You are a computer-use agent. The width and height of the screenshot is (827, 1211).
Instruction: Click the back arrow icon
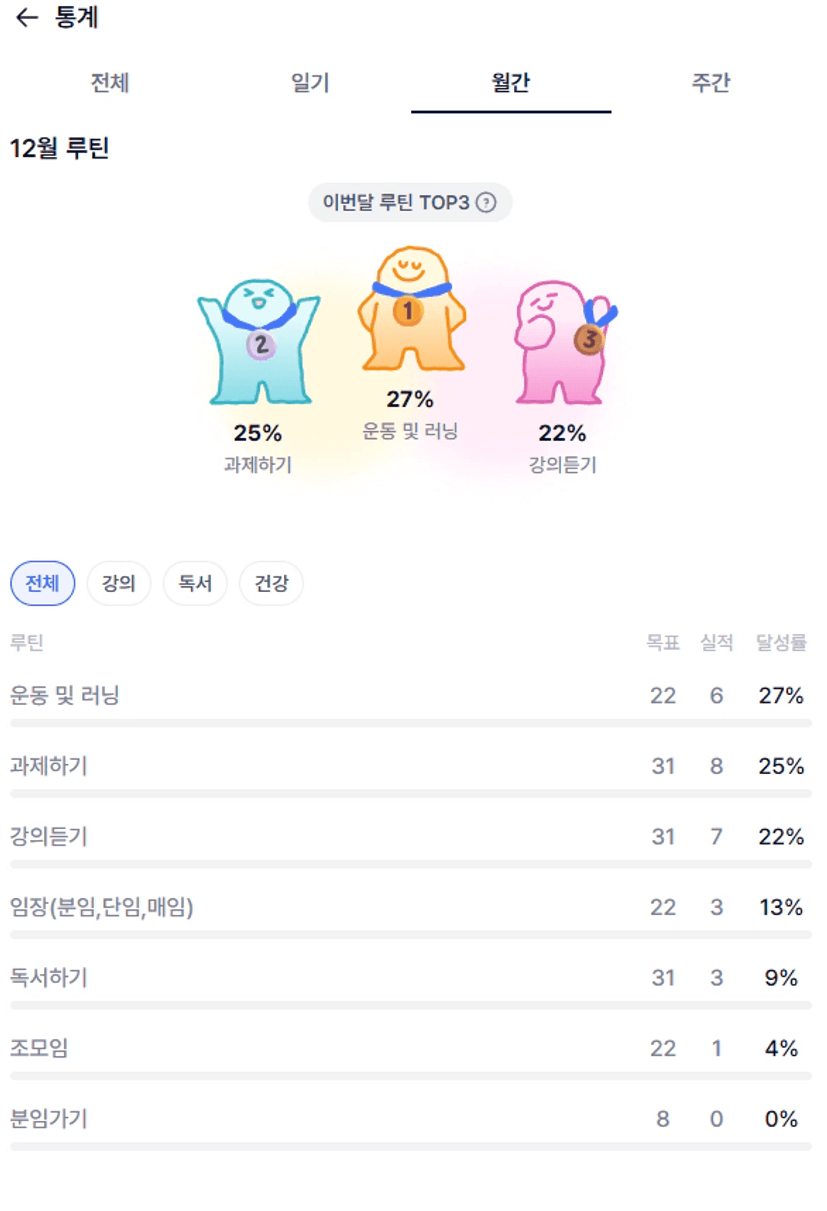click(27, 18)
